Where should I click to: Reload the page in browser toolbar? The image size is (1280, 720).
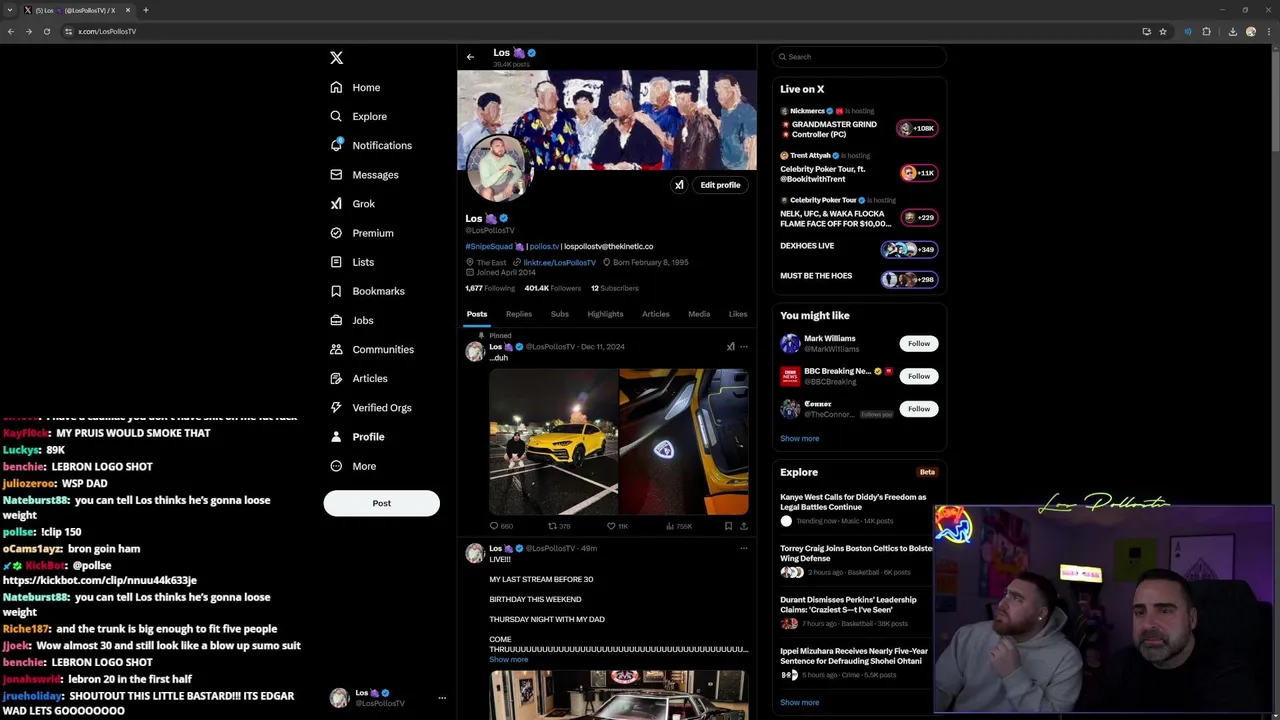coord(46,31)
